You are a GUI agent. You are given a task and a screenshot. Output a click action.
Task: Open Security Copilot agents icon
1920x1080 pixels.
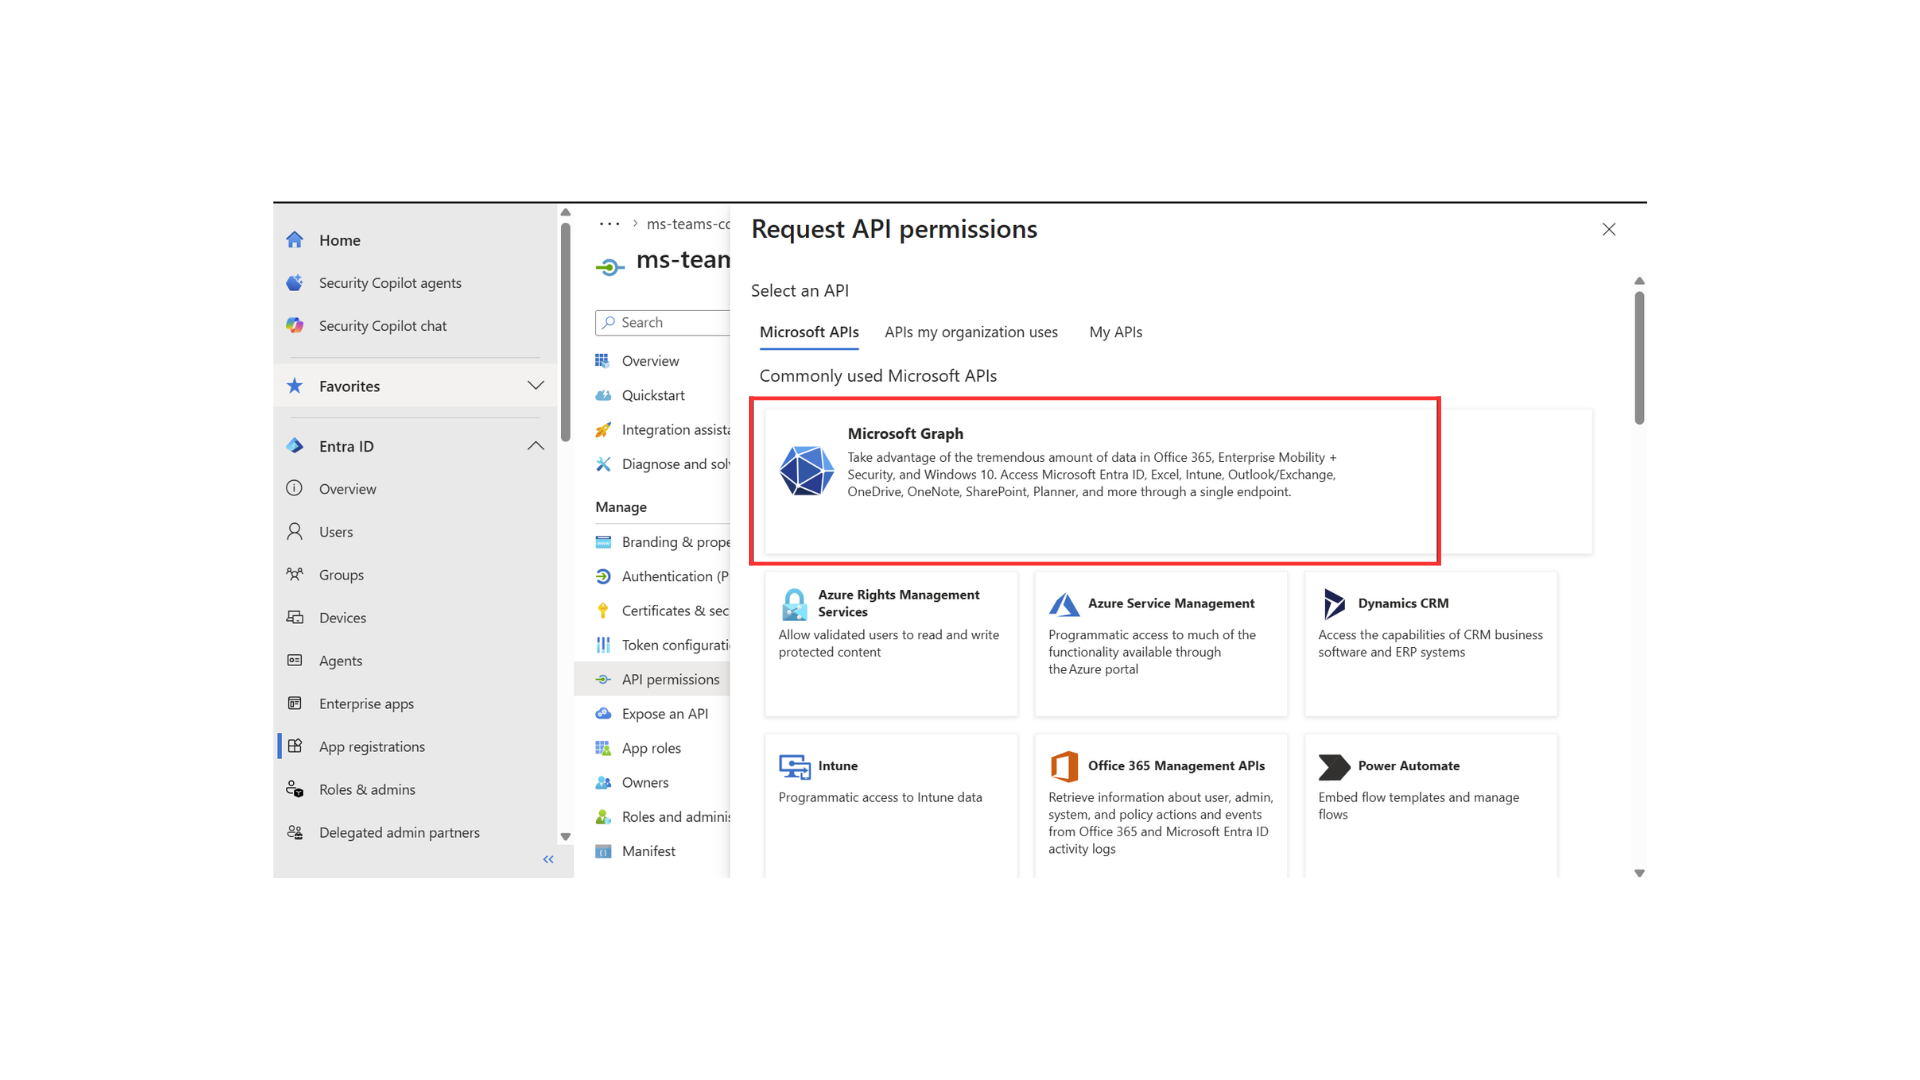pyautogui.click(x=295, y=283)
